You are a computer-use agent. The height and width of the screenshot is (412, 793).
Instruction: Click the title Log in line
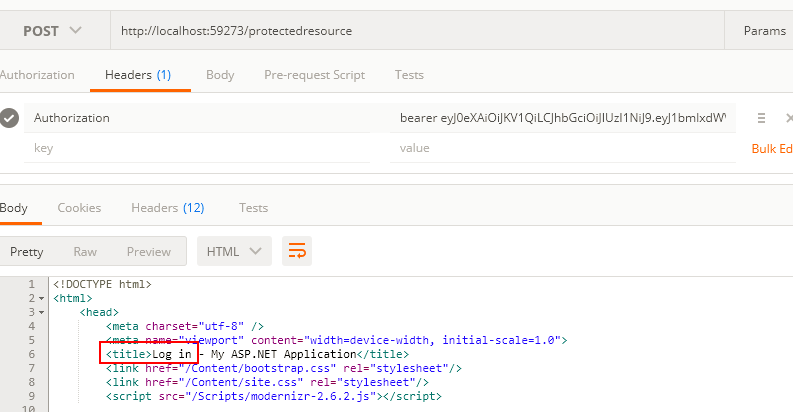coord(257,354)
